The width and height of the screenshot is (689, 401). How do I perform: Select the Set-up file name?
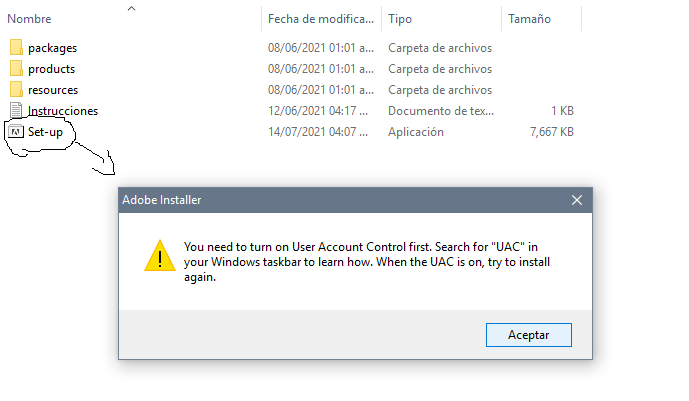pyautogui.click(x=45, y=132)
